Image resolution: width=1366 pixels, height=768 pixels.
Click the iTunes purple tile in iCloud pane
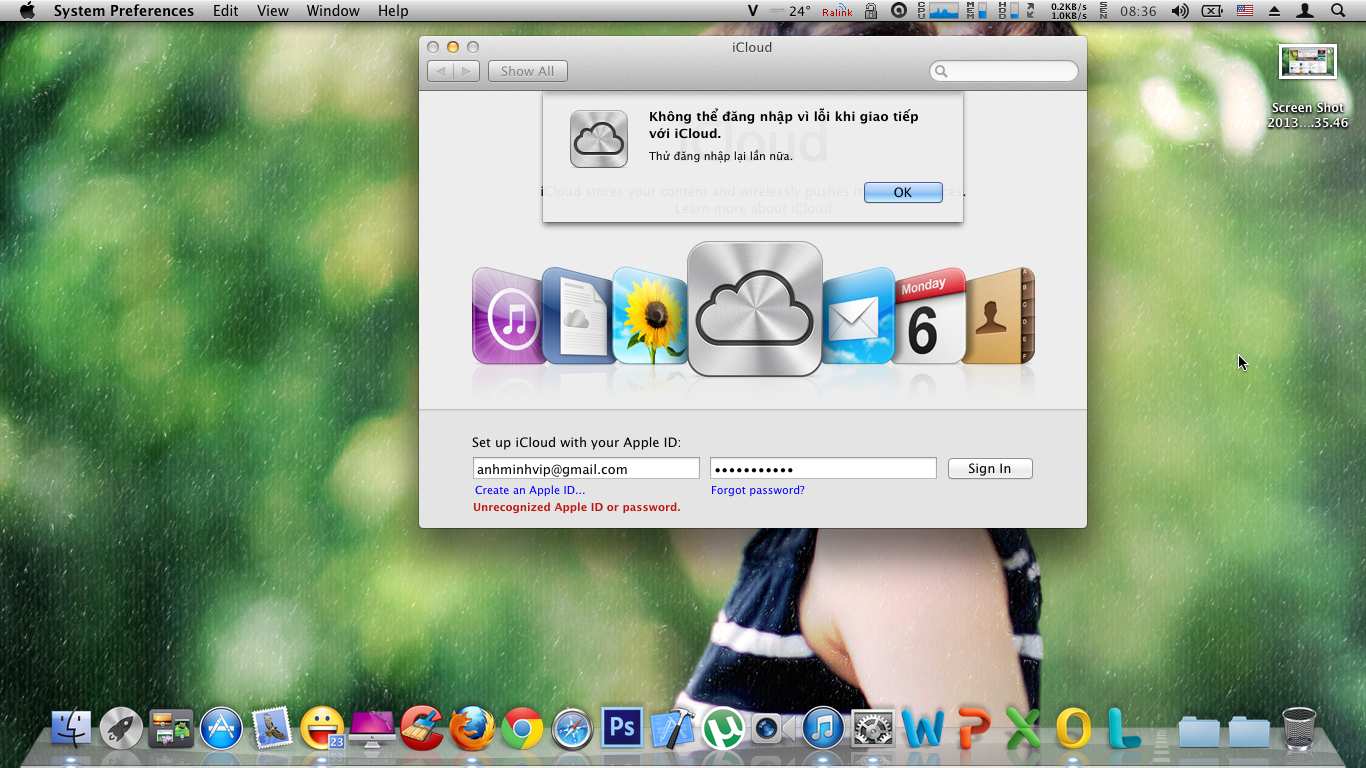tap(508, 316)
